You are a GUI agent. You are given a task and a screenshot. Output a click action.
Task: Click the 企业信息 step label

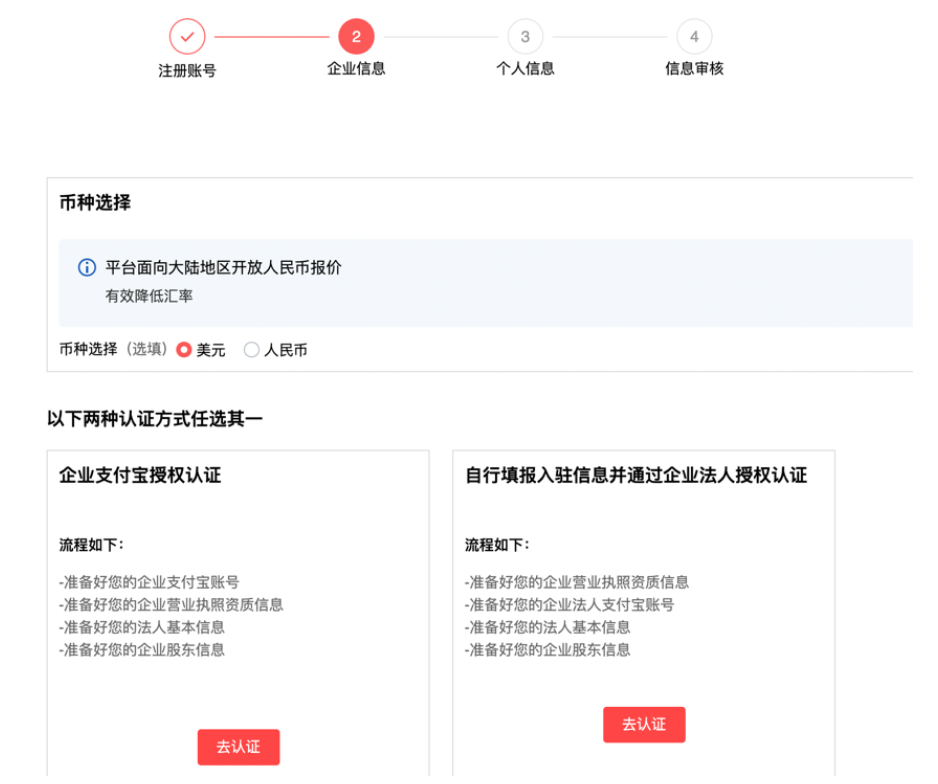click(356, 69)
